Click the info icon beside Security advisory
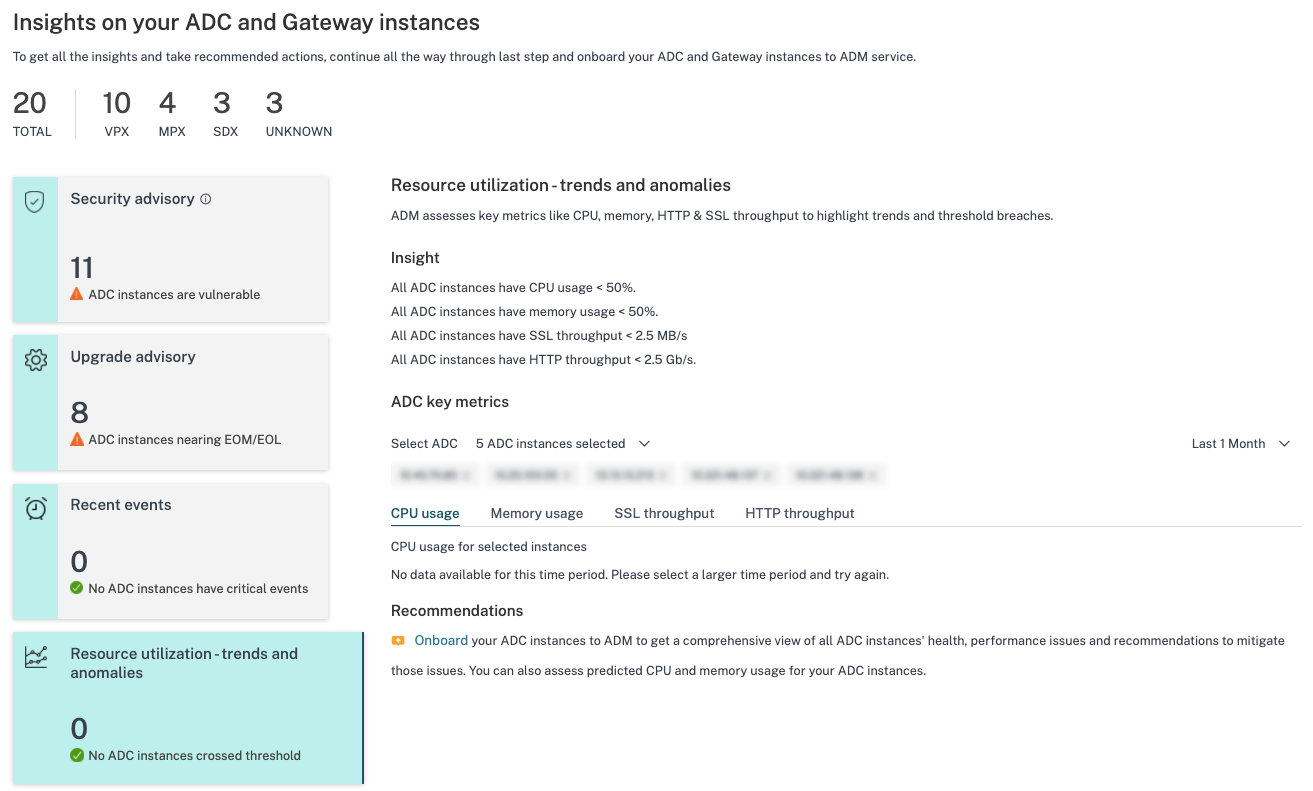This screenshot has width=1313, height=791. 206,199
